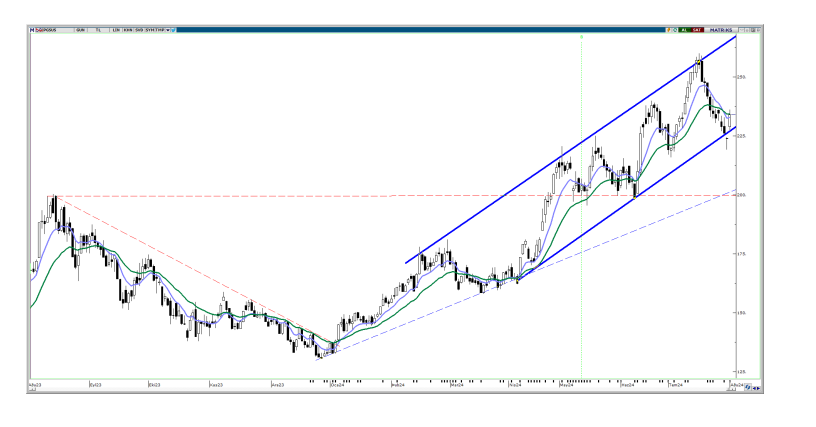Click the PGSUS symbol input field

[52, 31]
